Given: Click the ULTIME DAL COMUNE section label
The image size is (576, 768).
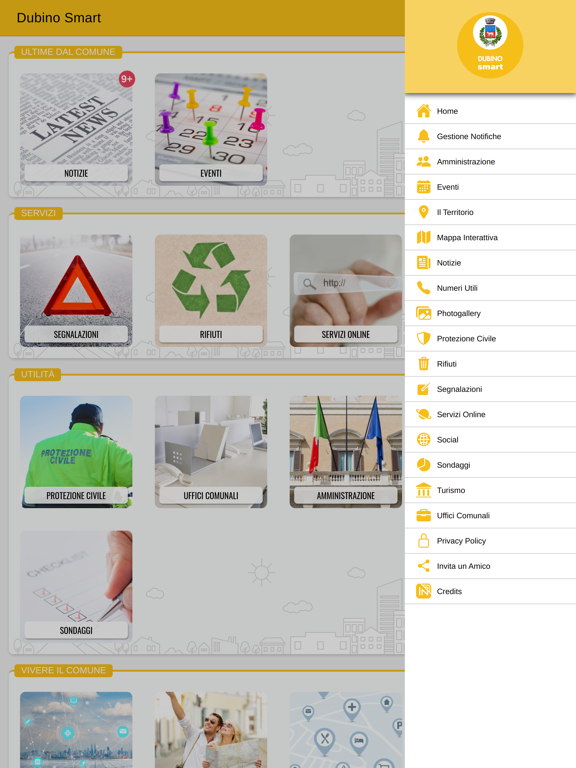Looking at the screenshot, I should pos(68,52).
